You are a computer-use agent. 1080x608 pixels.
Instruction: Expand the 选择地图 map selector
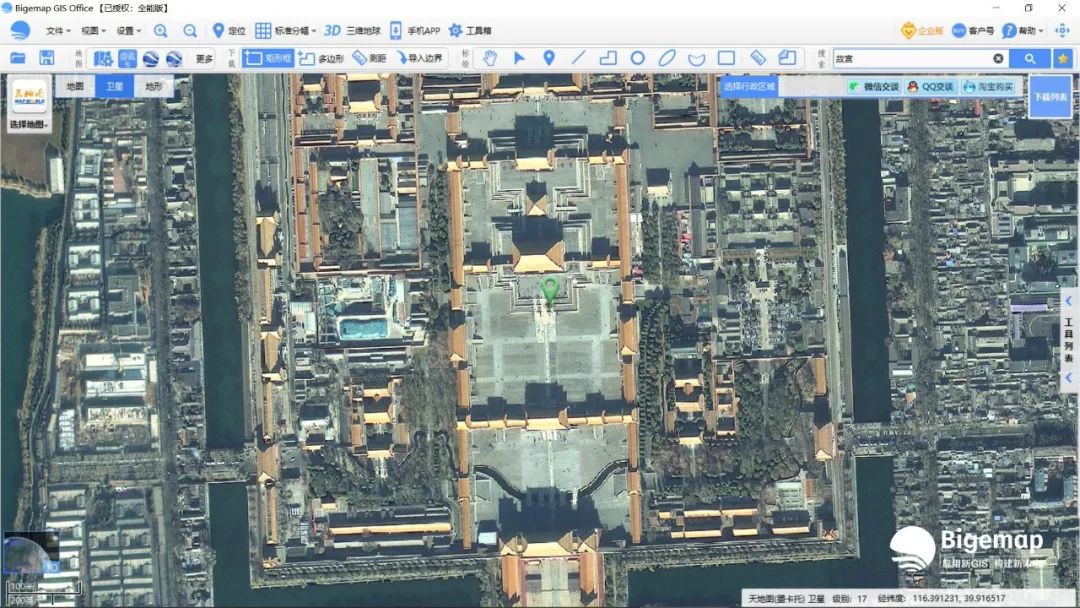29,124
